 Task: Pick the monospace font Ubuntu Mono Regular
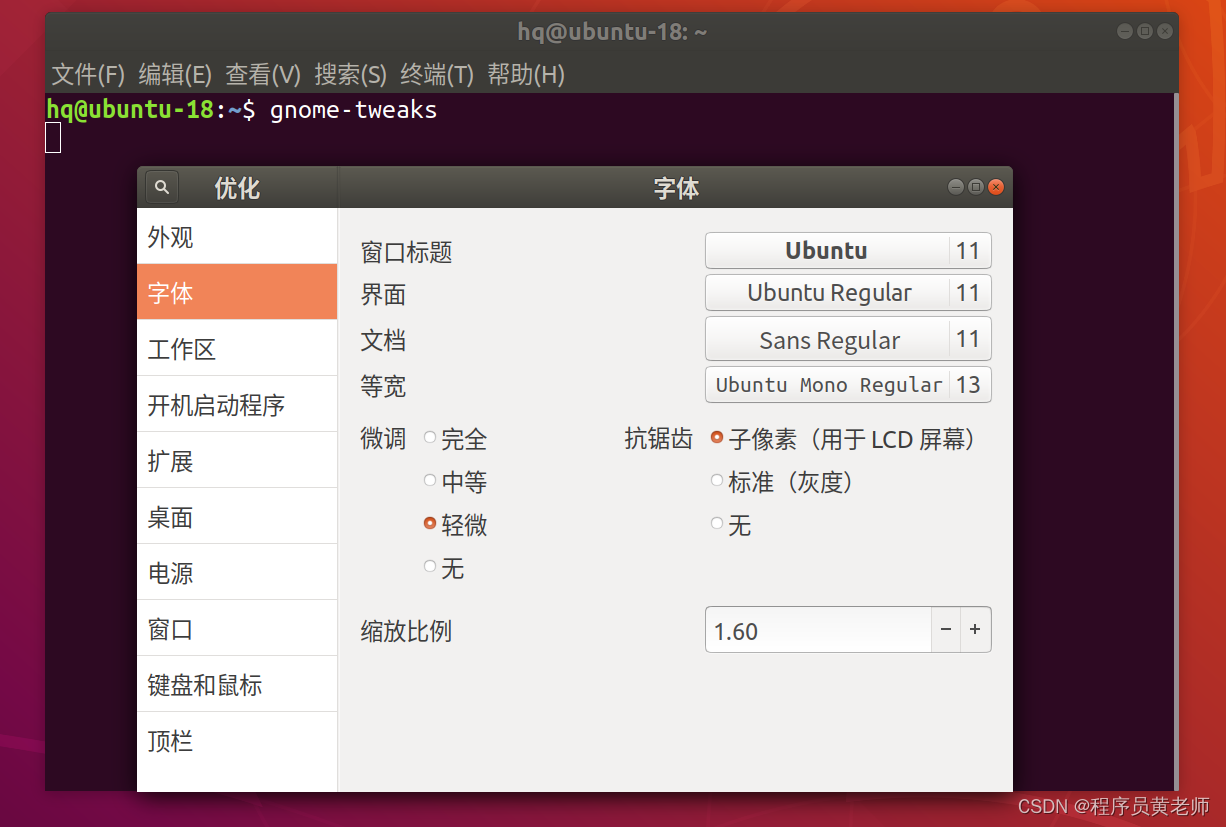coord(848,385)
